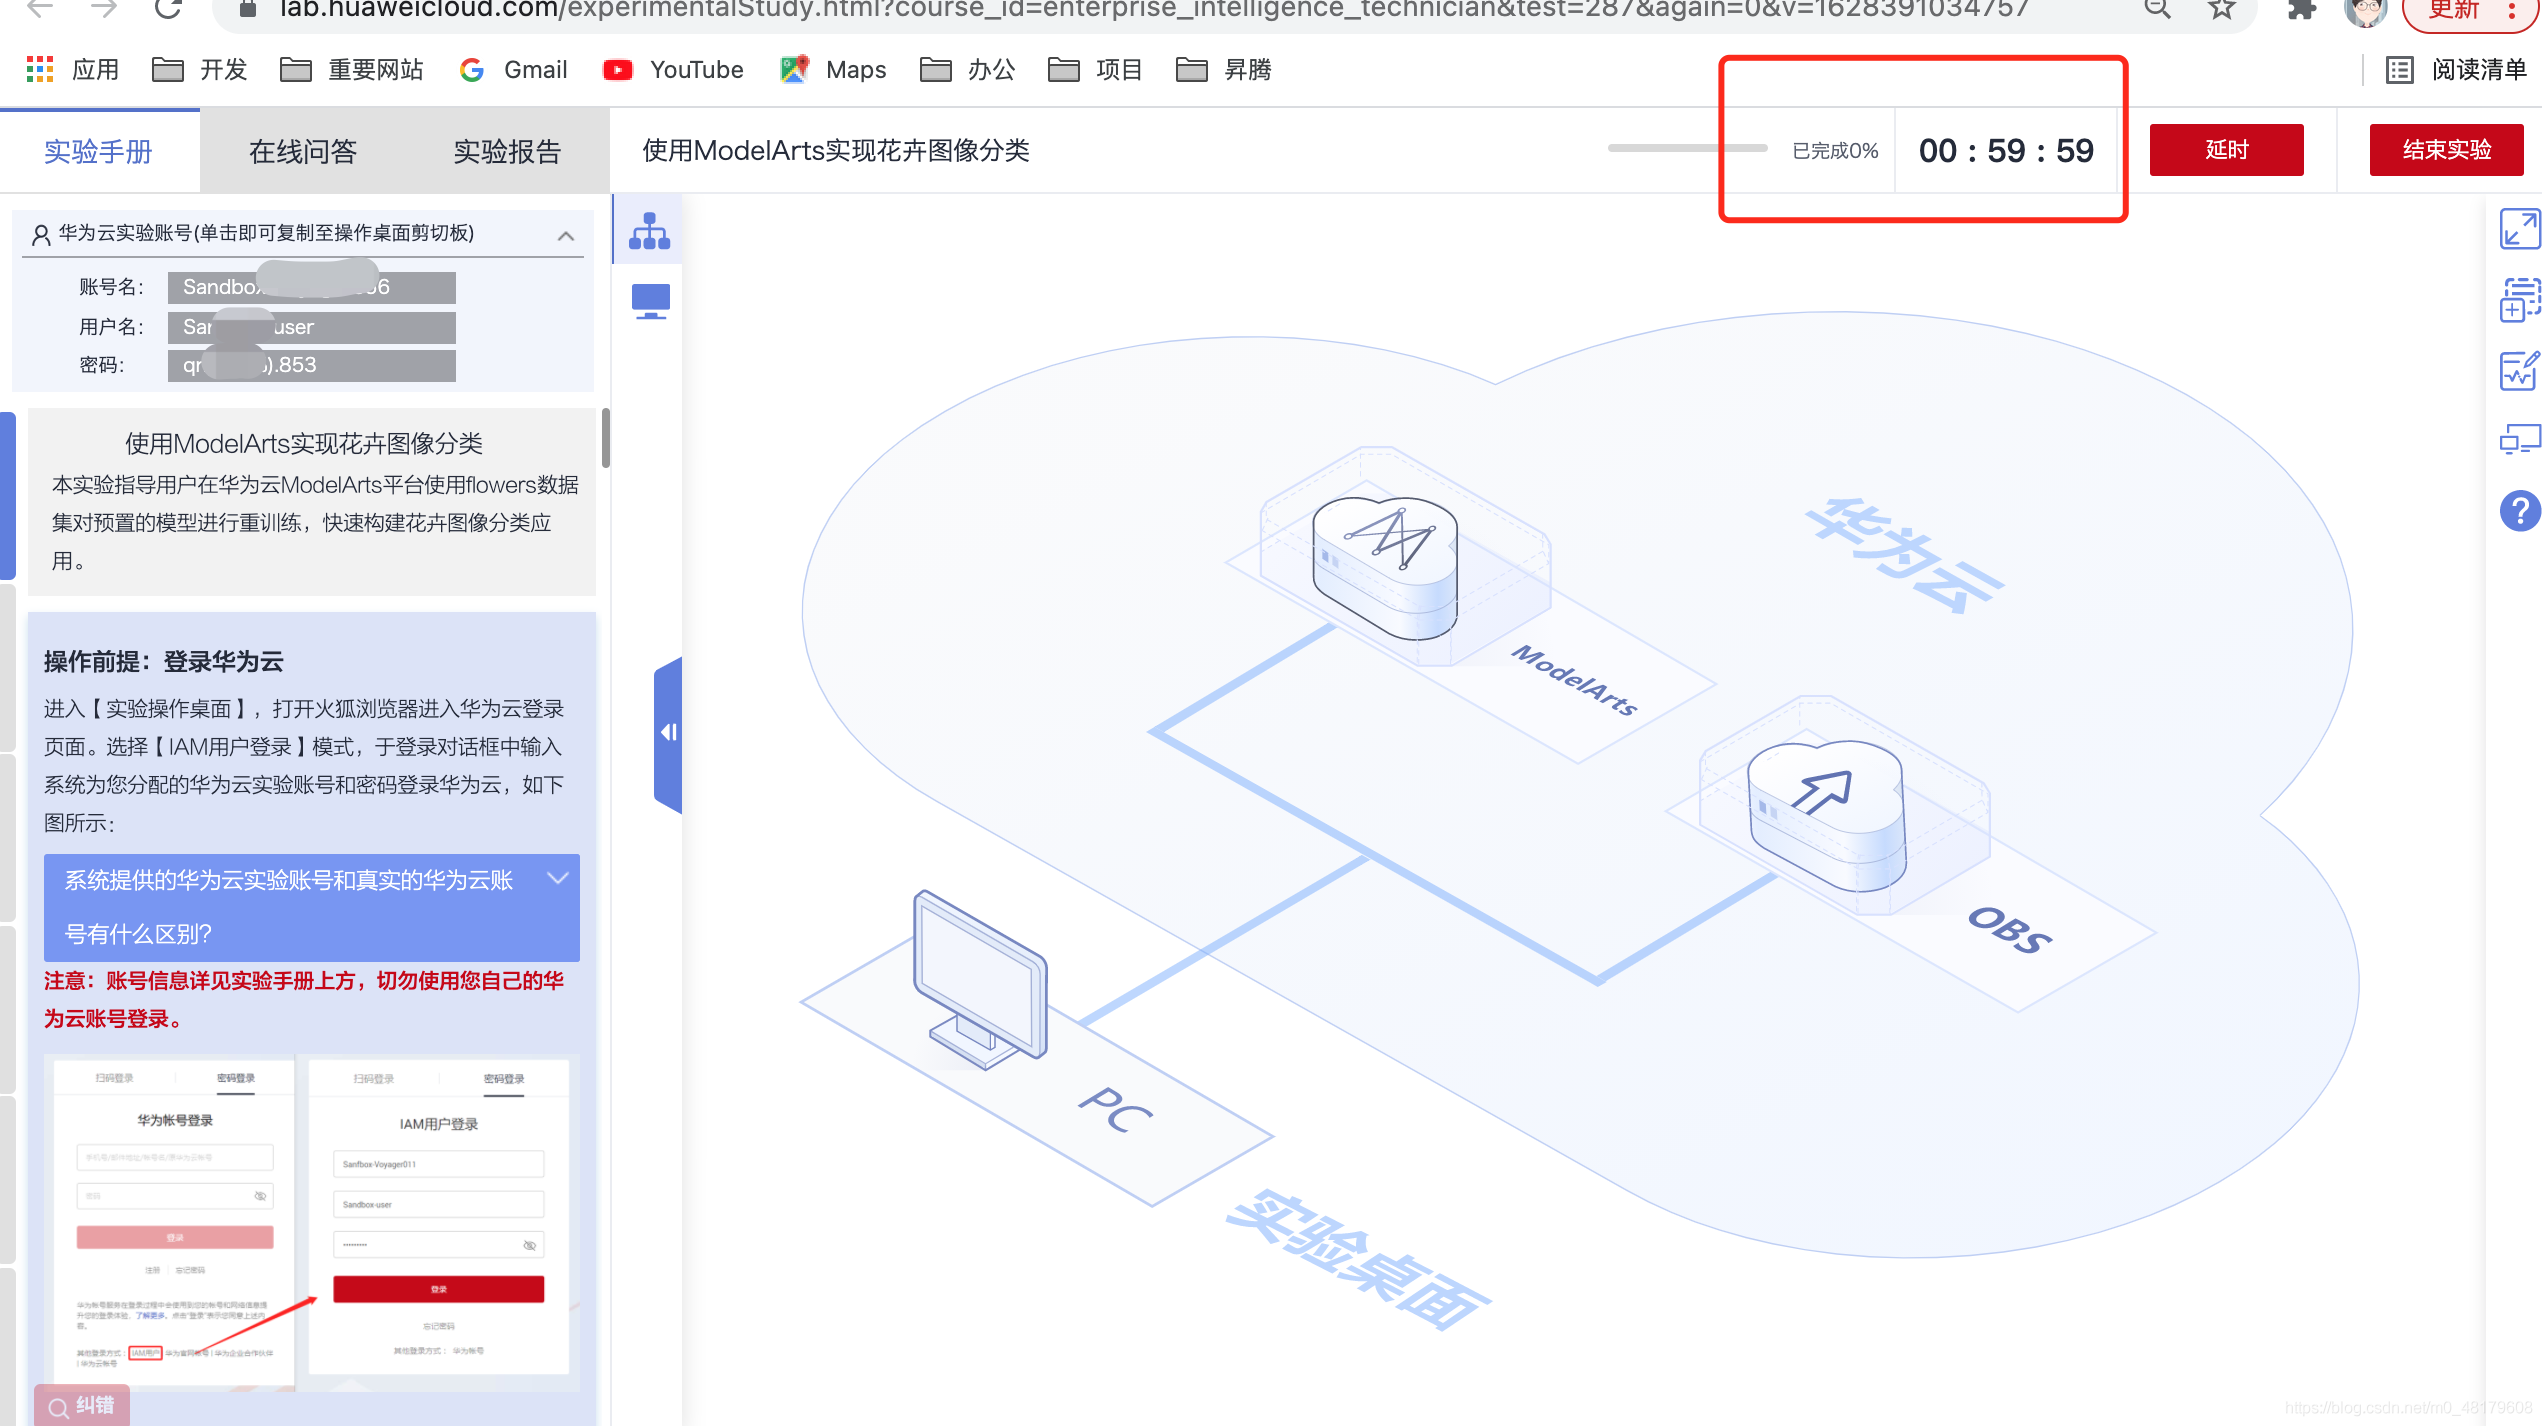Open the 办公 bookmark folder
The height and width of the screenshot is (1426, 2542).
tap(968, 69)
